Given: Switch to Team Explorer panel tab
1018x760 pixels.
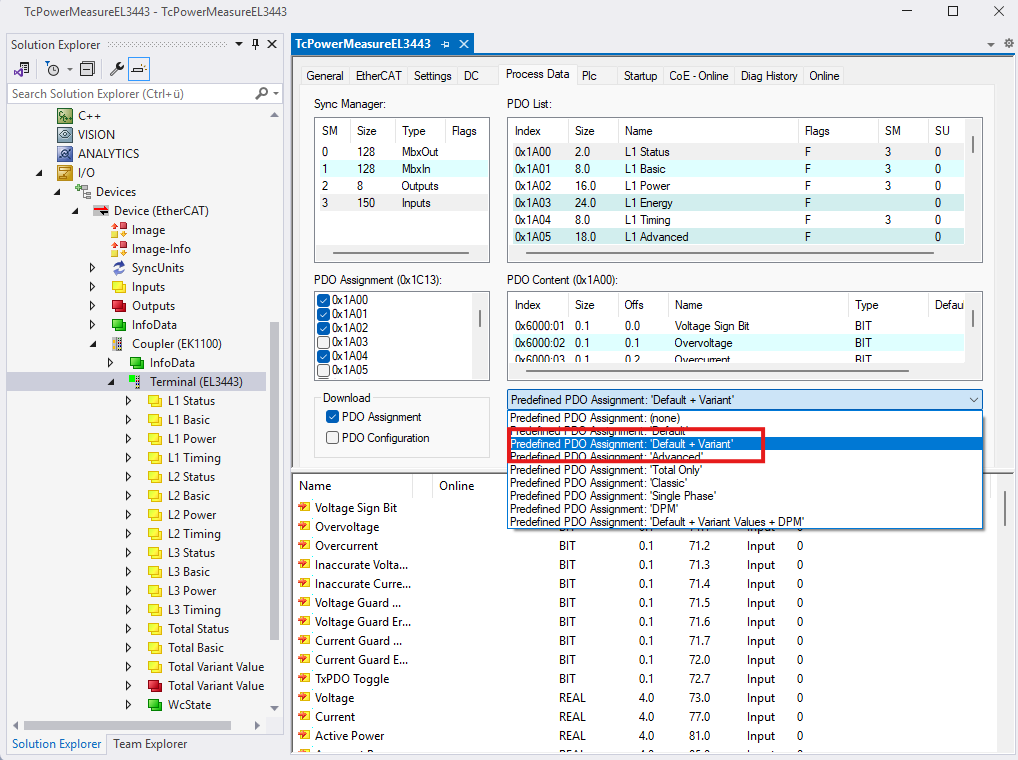Looking at the screenshot, I should [x=149, y=744].
